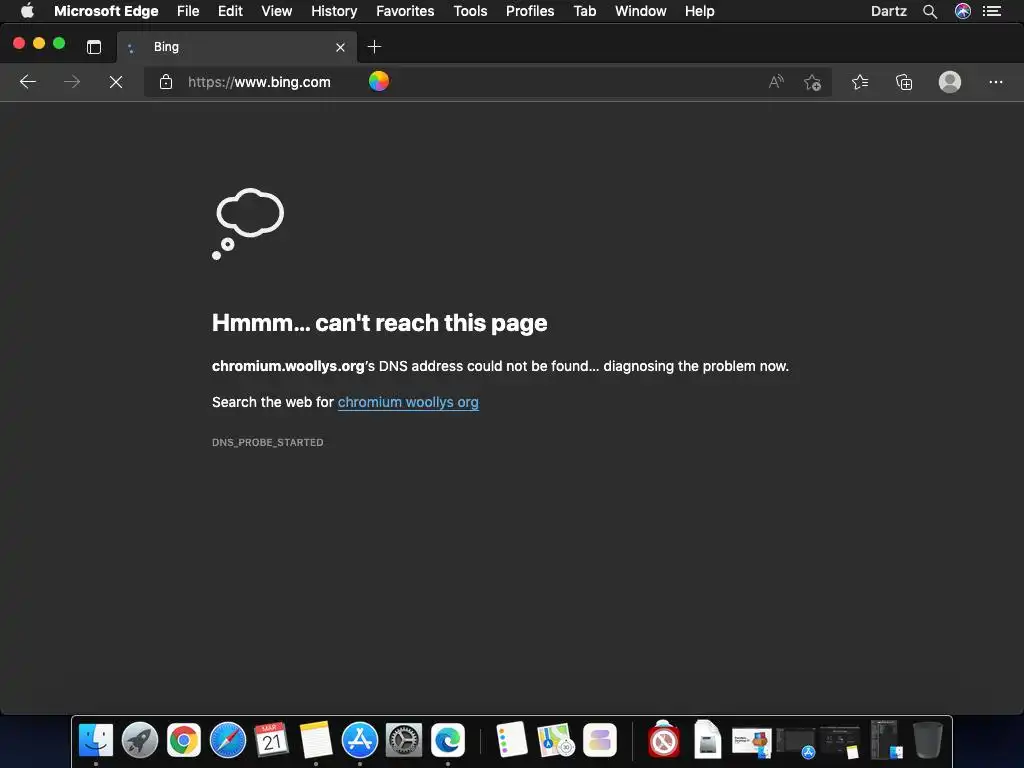Open Calendar showing MAR 21 in Dock
1024x768 pixels.
coord(272,740)
